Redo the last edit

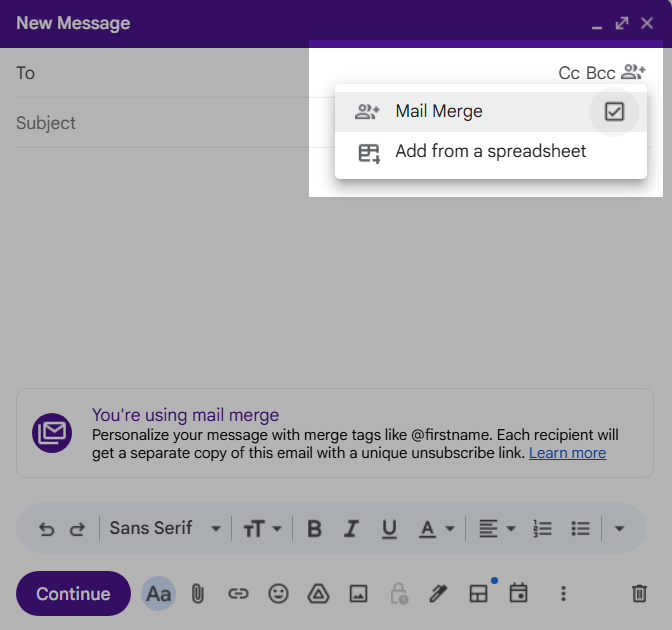(77, 529)
